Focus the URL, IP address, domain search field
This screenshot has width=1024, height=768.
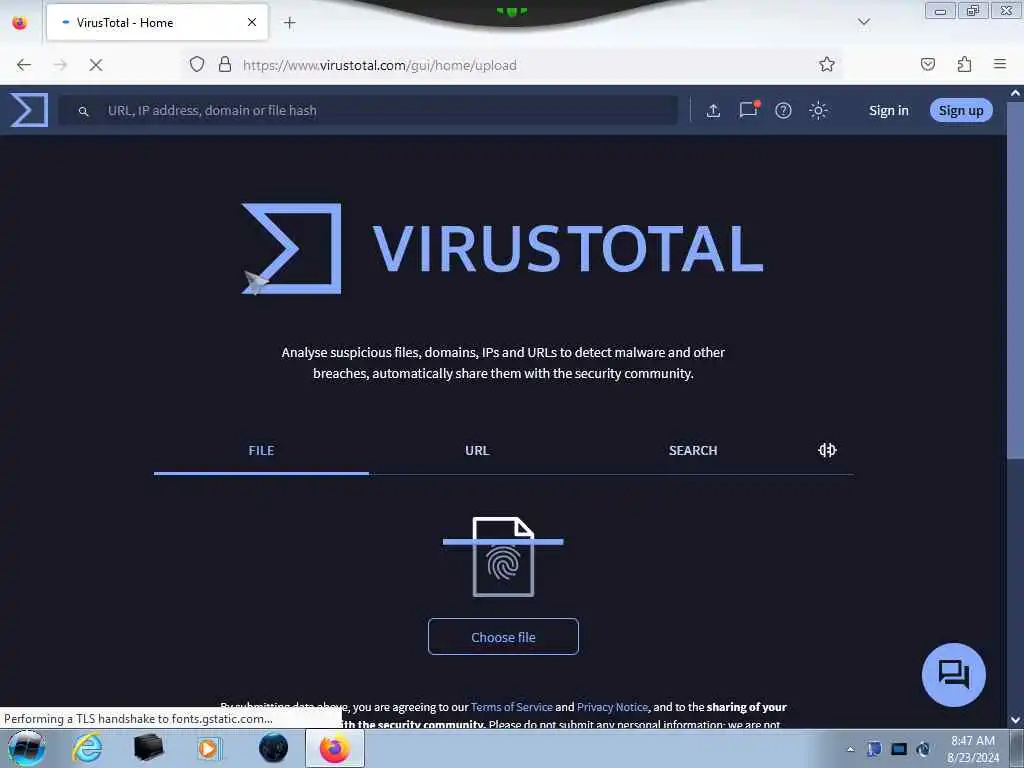point(368,110)
